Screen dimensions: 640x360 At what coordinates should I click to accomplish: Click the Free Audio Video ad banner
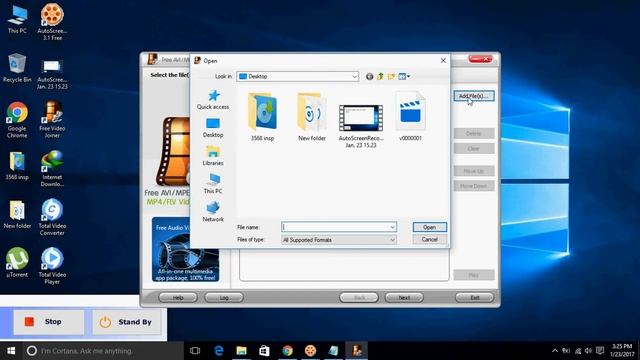pyautogui.click(x=186, y=249)
